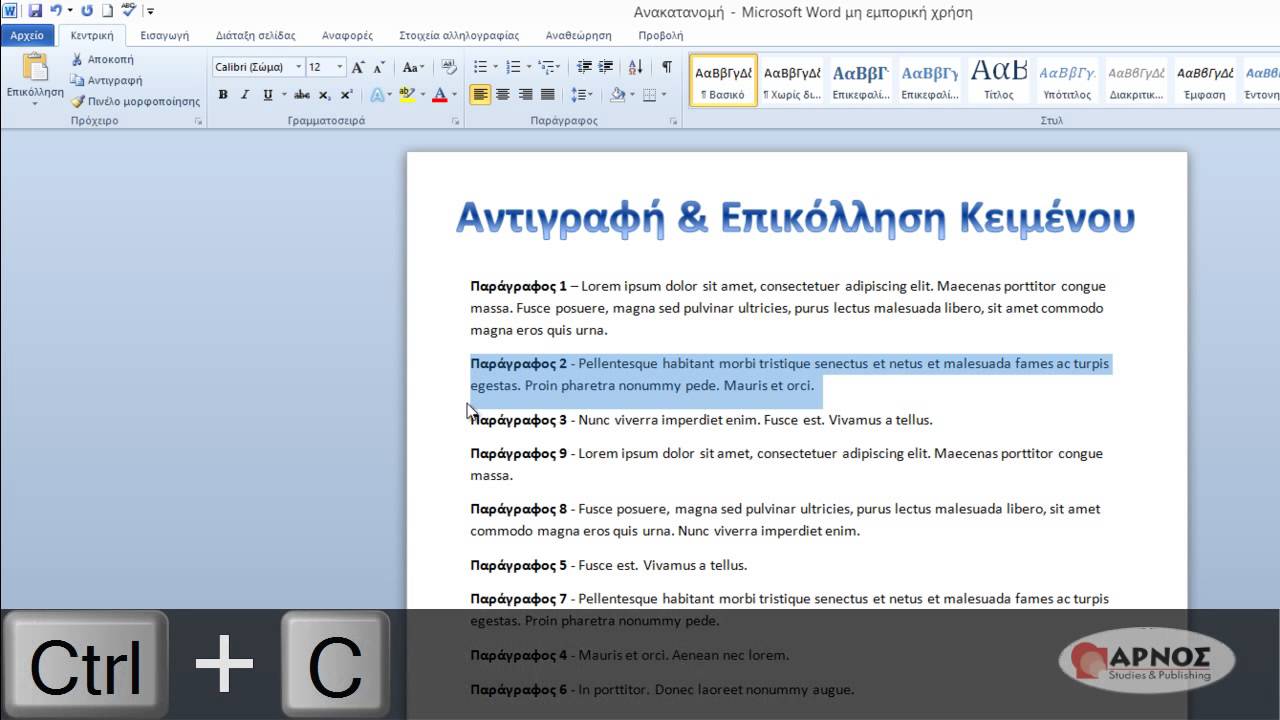The height and width of the screenshot is (720, 1280).
Task: Switch to Αναφορές tab
Action: [x=347, y=35]
